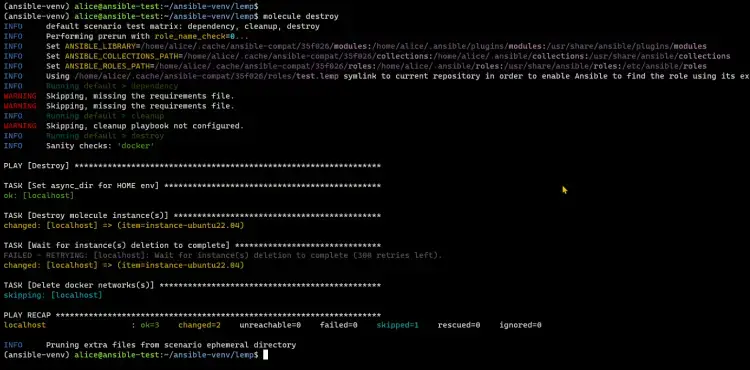
Task: Click the "ok: [localhost]" status line
Action: (x=39, y=196)
